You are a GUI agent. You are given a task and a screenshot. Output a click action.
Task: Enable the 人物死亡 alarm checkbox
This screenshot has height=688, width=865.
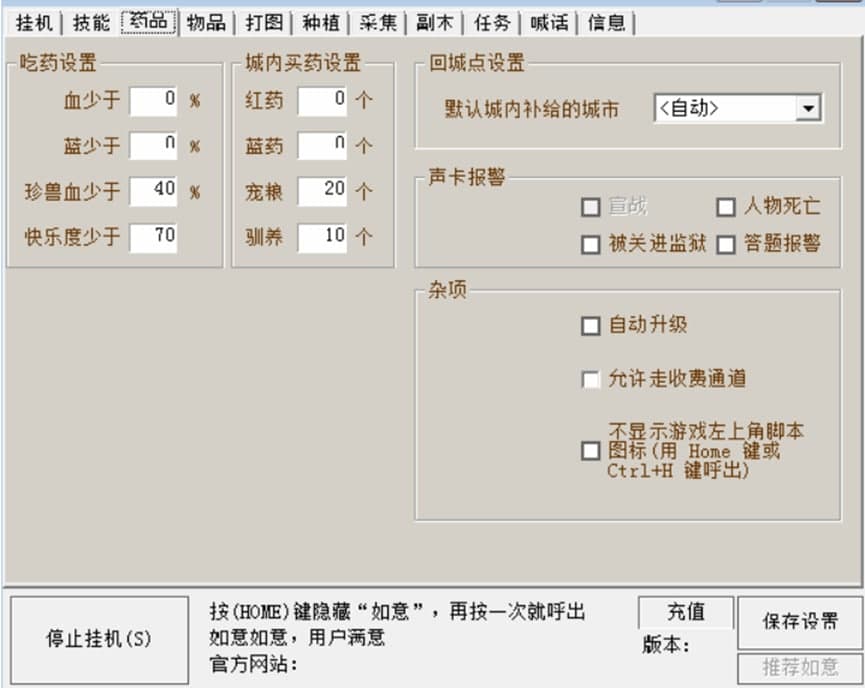point(725,206)
